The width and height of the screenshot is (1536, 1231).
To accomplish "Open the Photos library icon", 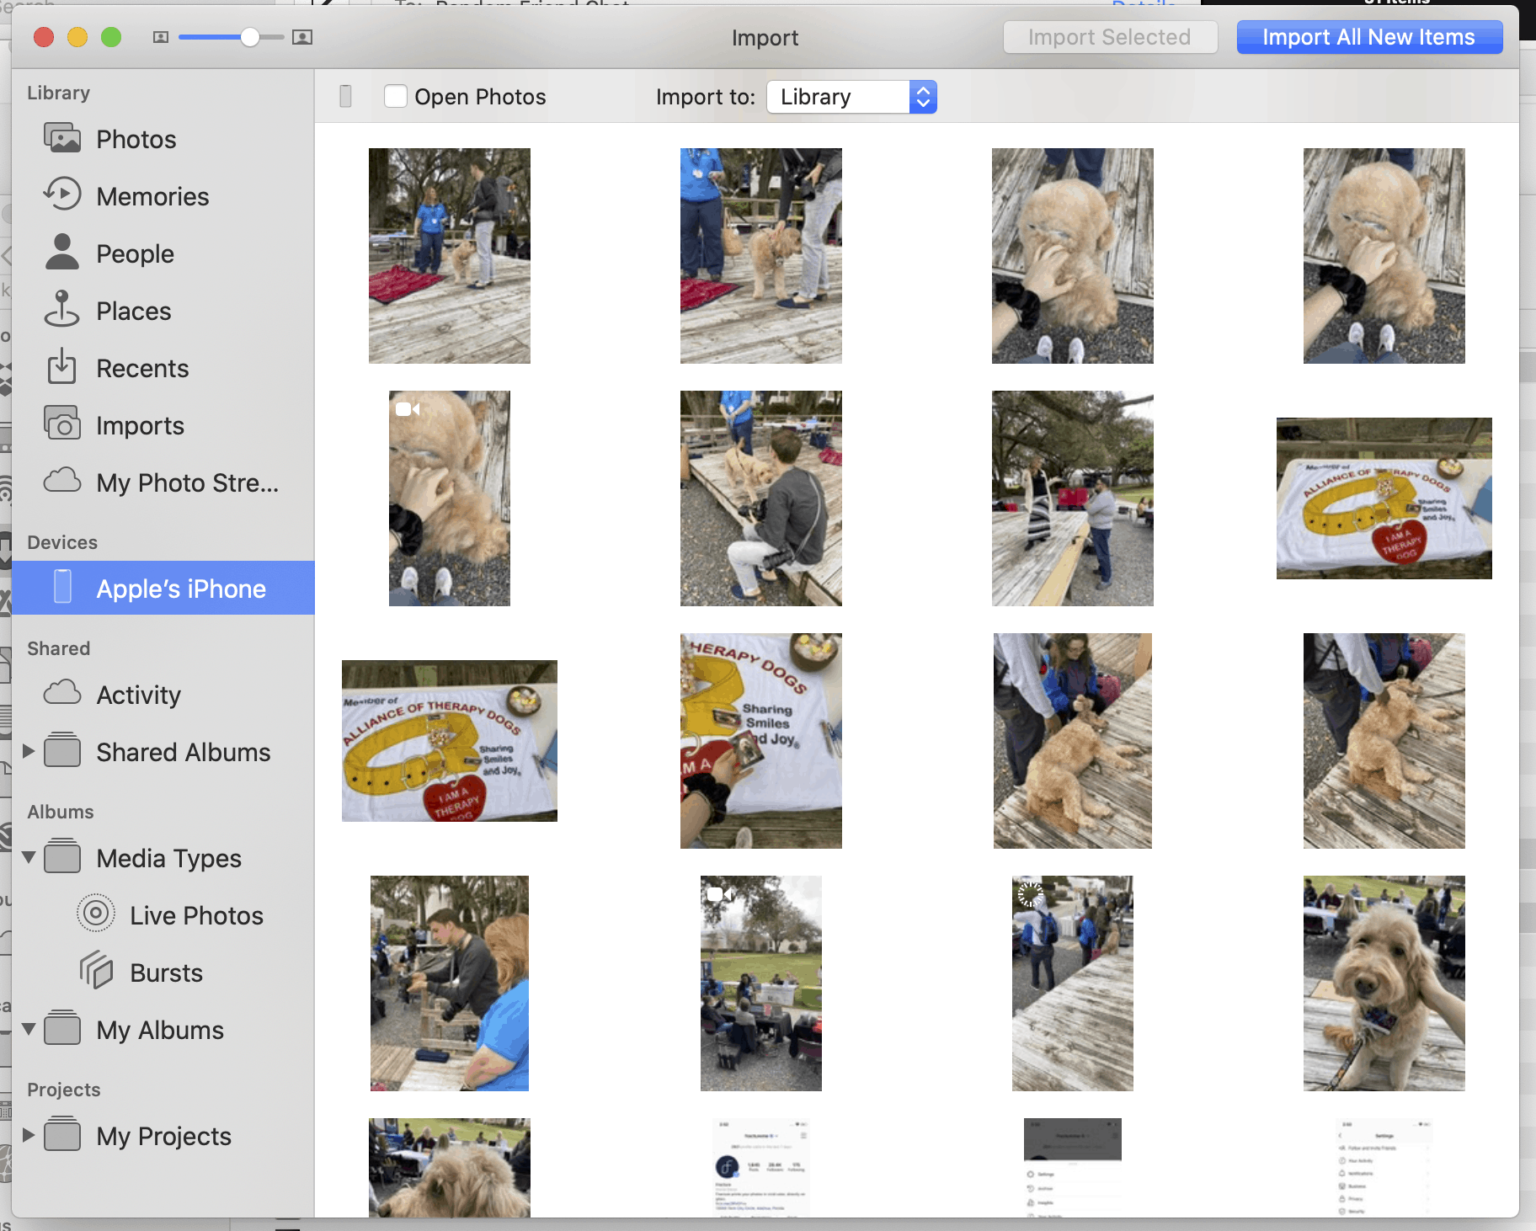I will [62, 139].
